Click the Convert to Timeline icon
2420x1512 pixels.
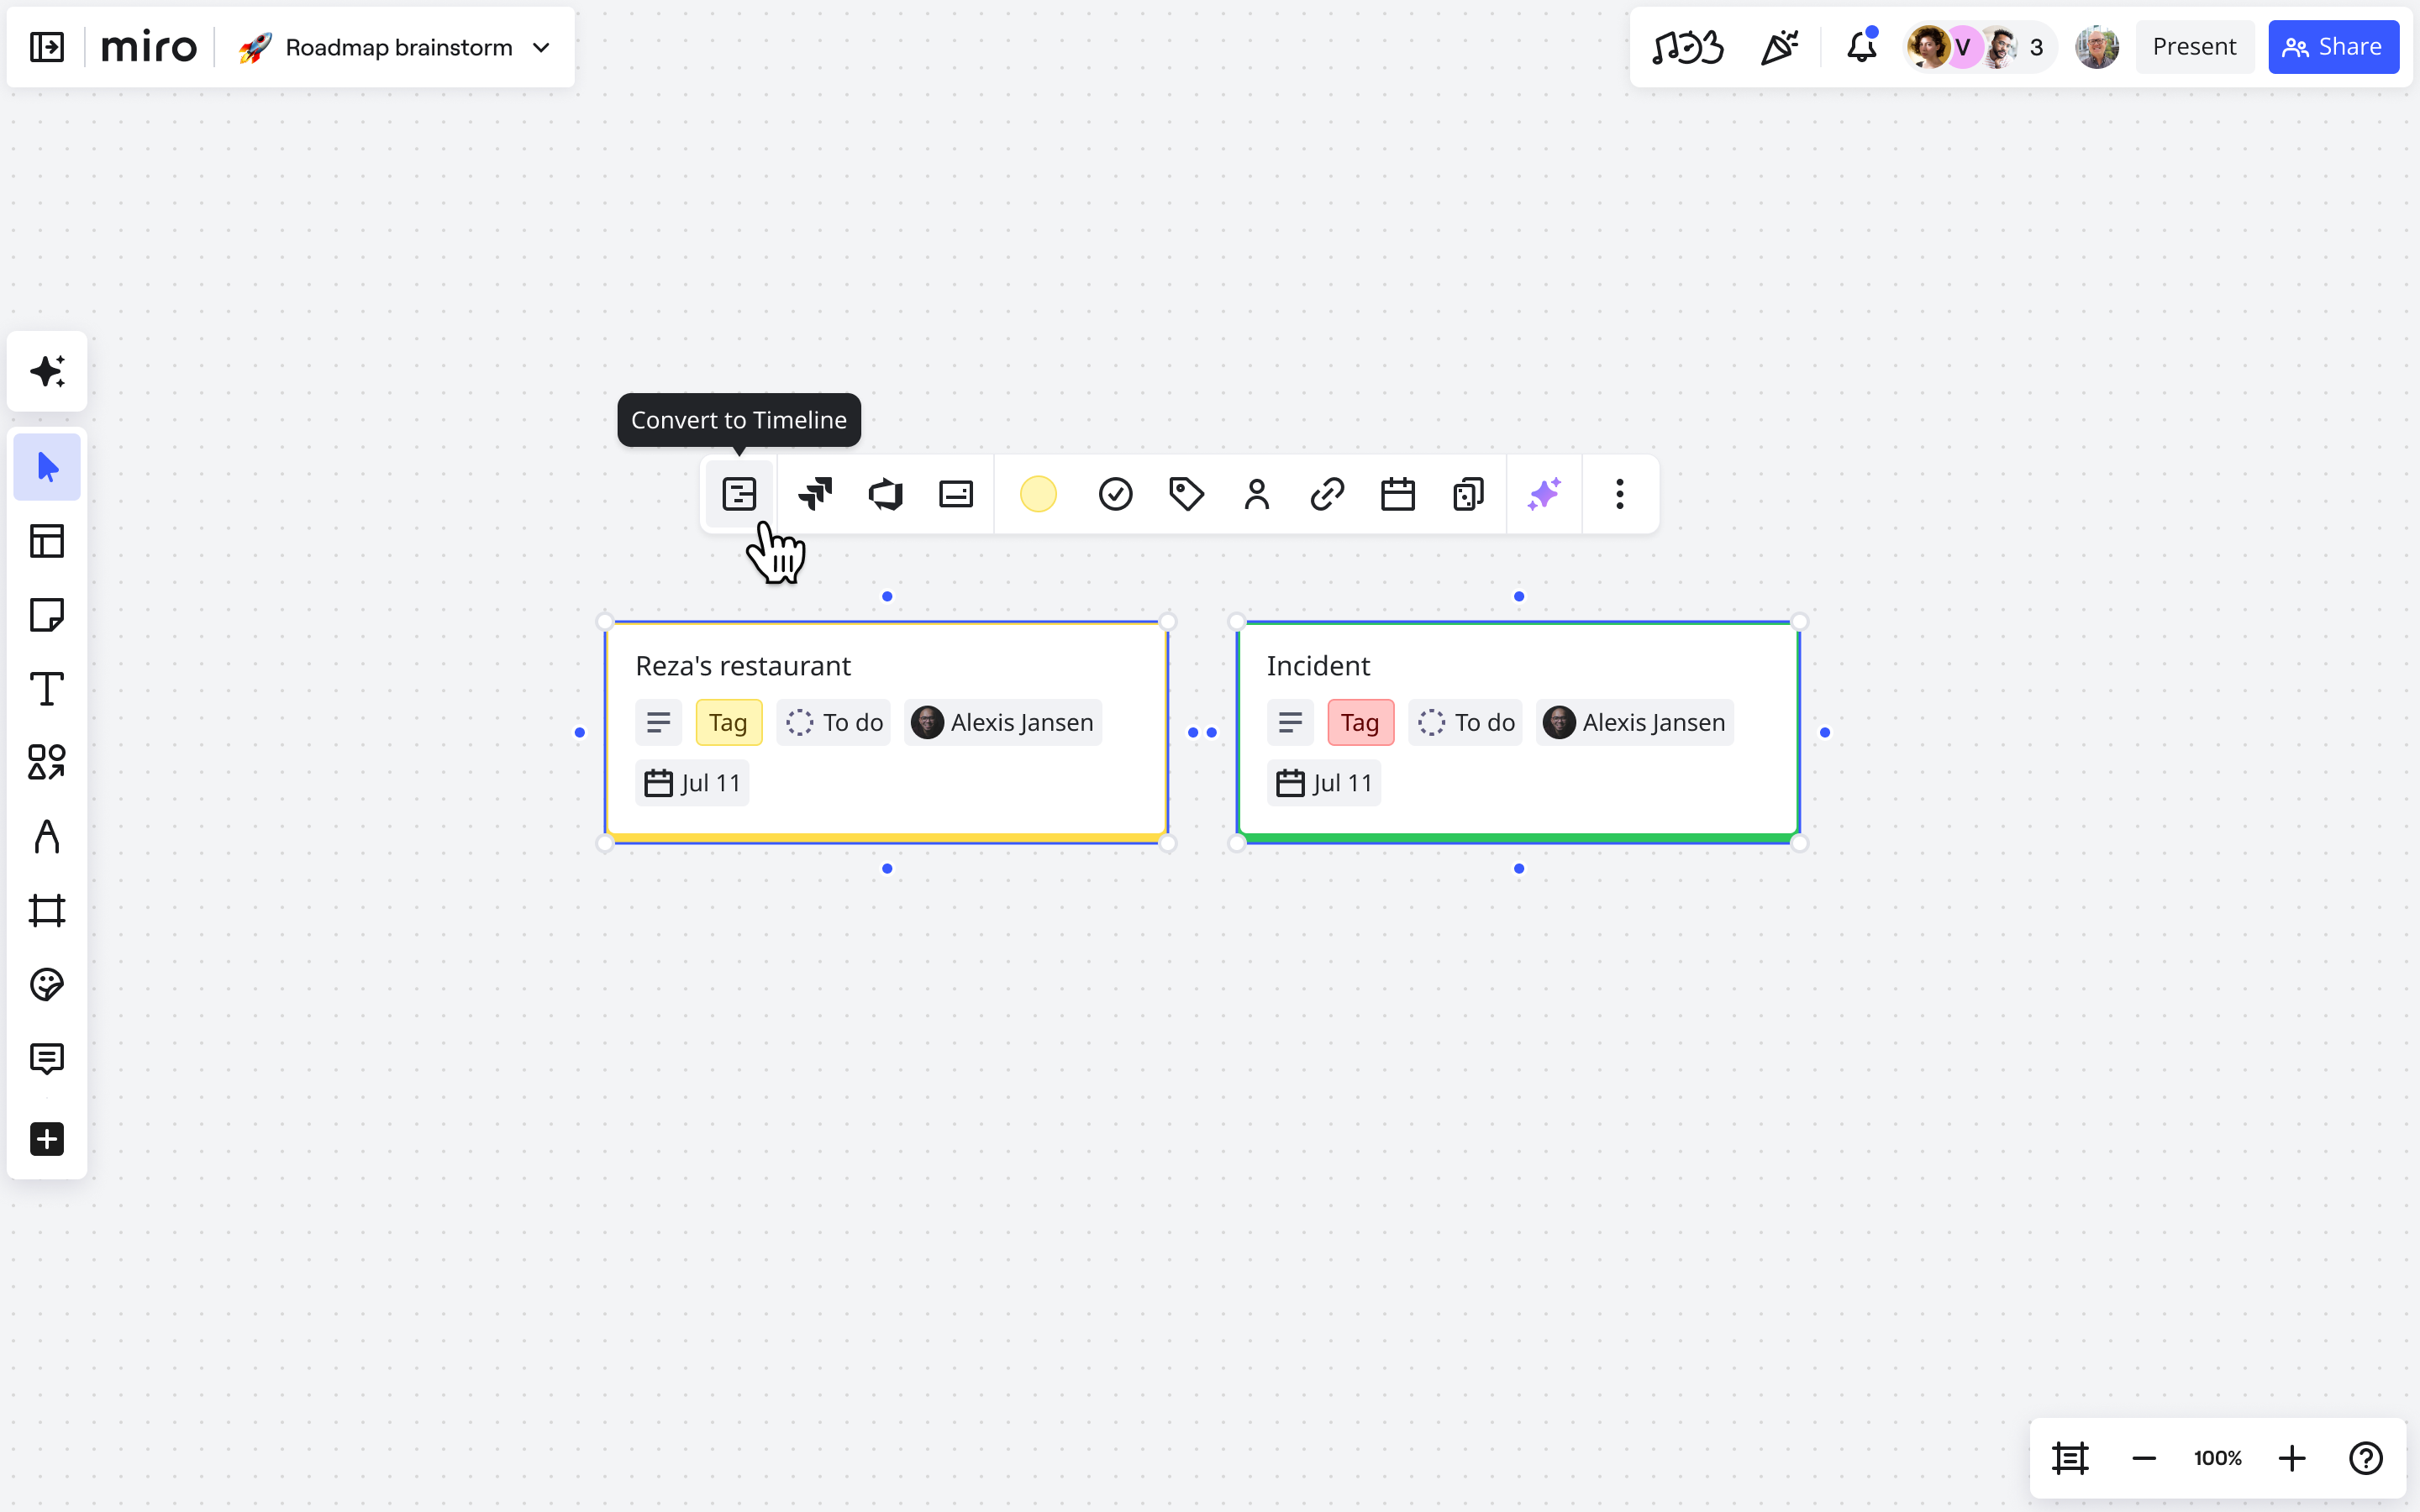tap(739, 494)
